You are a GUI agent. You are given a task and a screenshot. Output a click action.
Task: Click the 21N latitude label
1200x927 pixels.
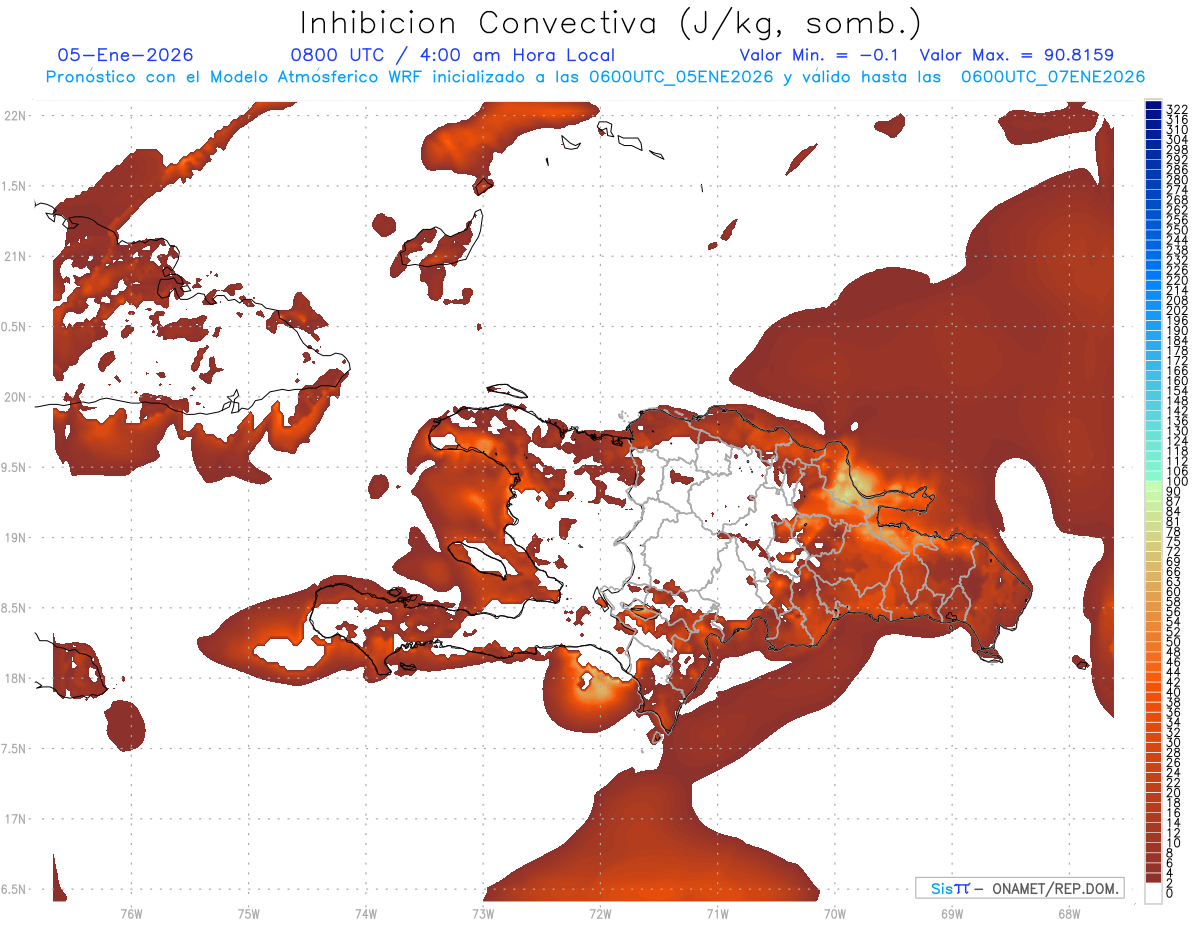point(14,256)
